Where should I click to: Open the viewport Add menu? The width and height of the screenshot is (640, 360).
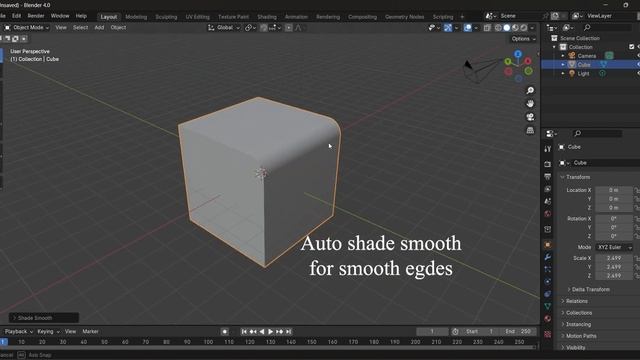pos(99,28)
